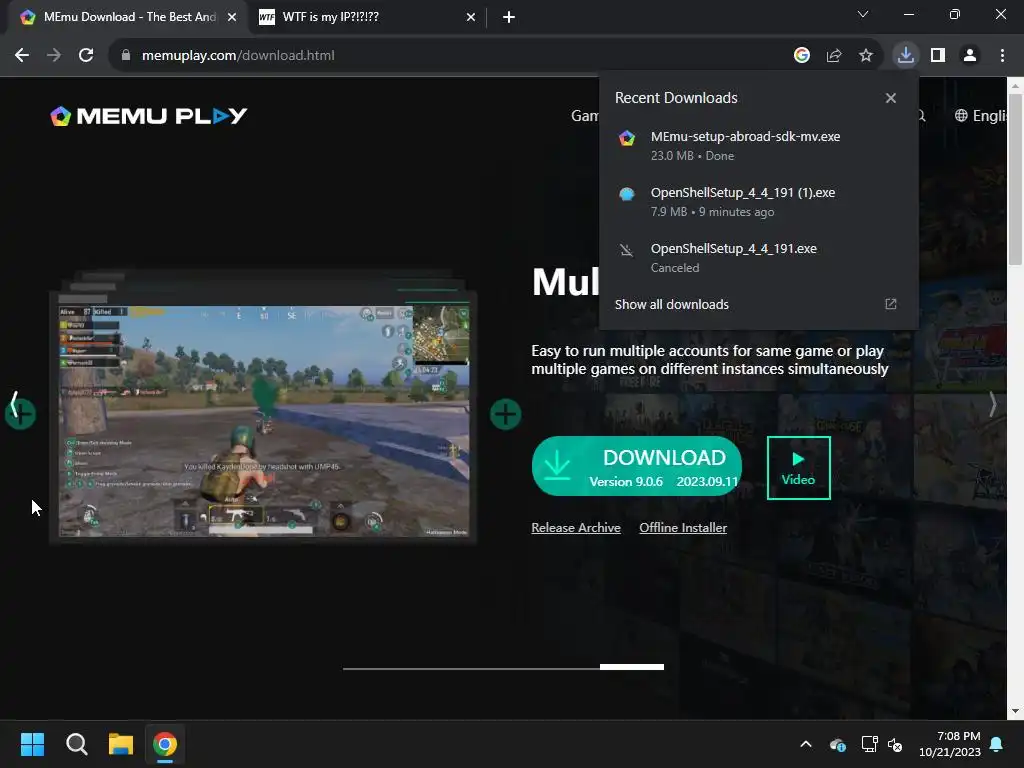Close the WTF is my IP tab
Screen dimensions: 1024x768
pos(471,17)
